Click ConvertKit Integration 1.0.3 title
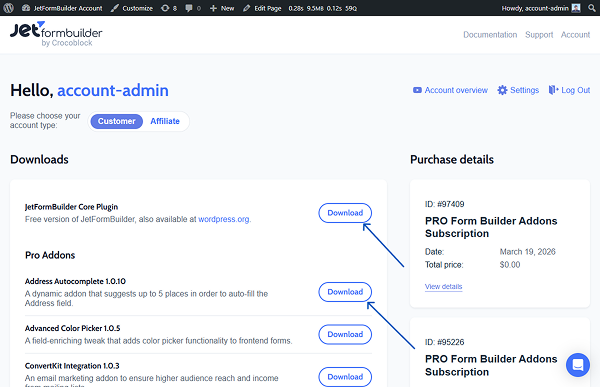Image resolution: width=600 pixels, height=387 pixels. (72, 366)
